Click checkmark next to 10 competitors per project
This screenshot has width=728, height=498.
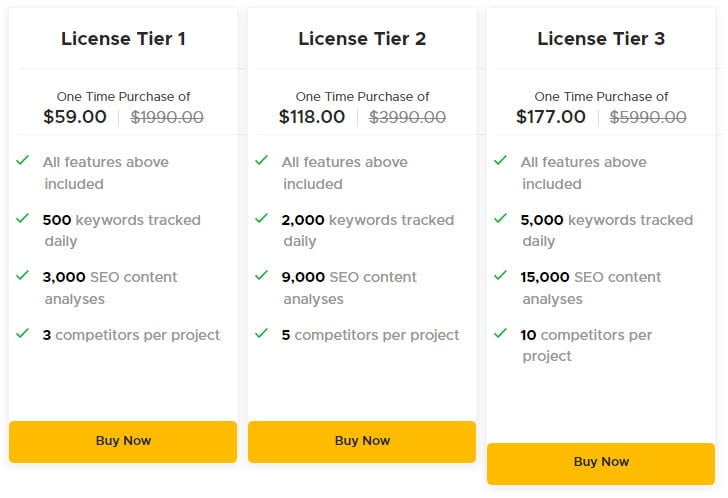500,333
